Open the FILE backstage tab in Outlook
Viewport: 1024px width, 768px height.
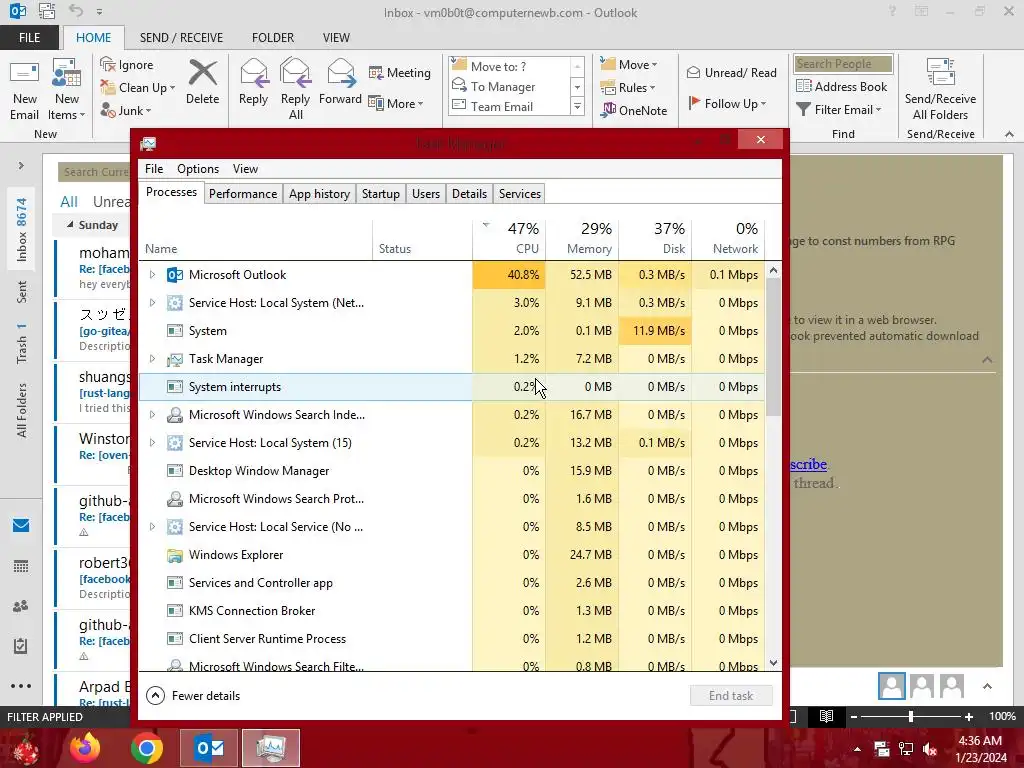coord(29,38)
